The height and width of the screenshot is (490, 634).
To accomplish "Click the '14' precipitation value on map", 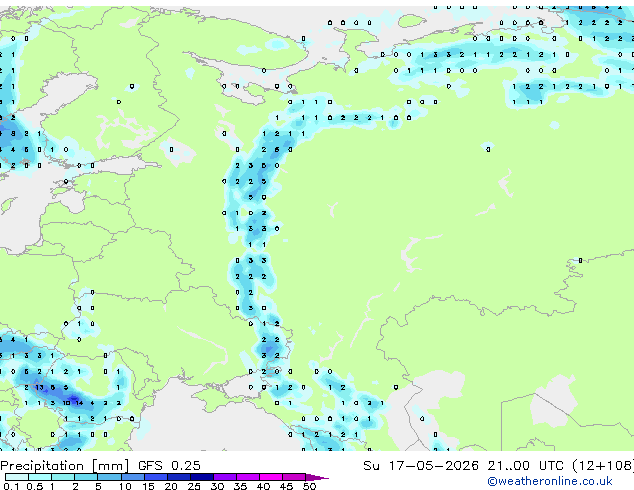I will 79,403.
